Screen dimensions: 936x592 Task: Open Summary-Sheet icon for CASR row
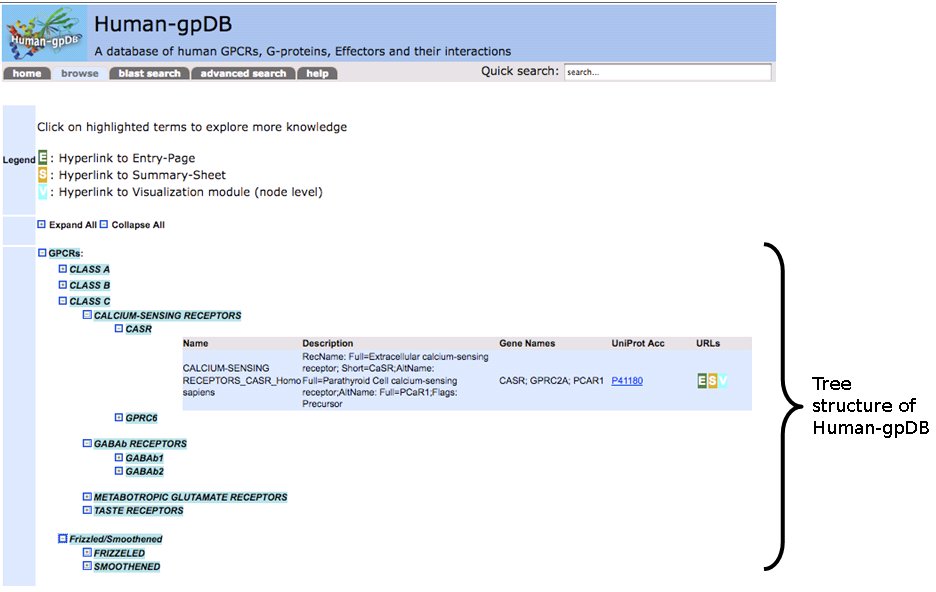(713, 380)
